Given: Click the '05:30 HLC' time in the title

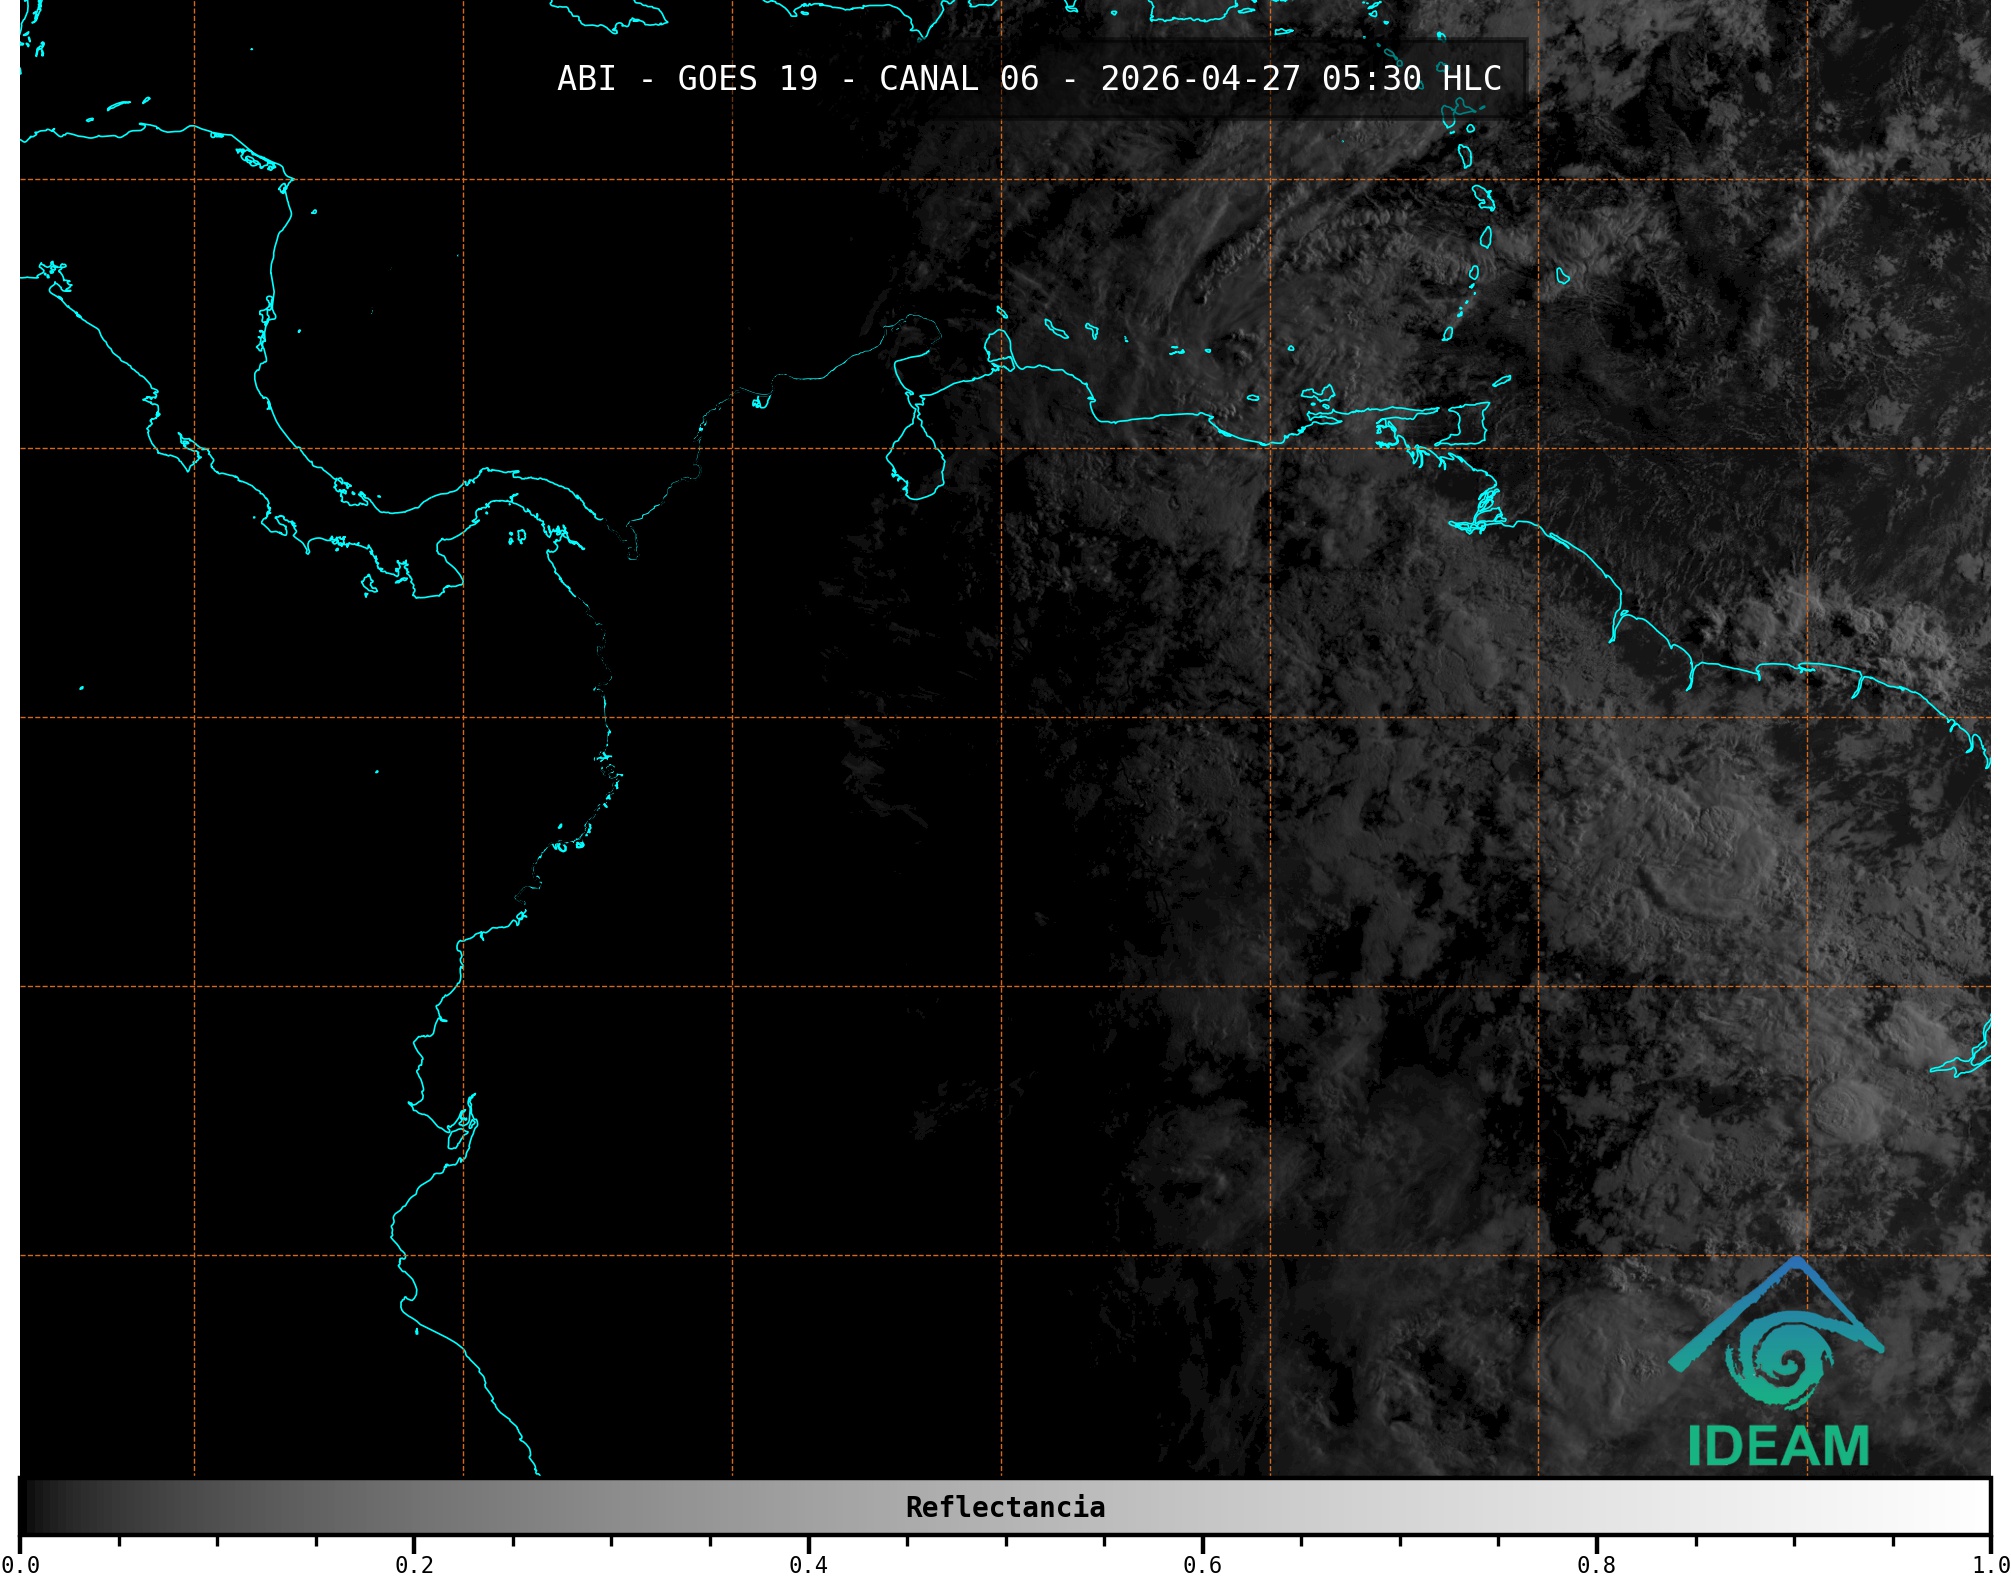Looking at the screenshot, I should tap(1411, 79).
